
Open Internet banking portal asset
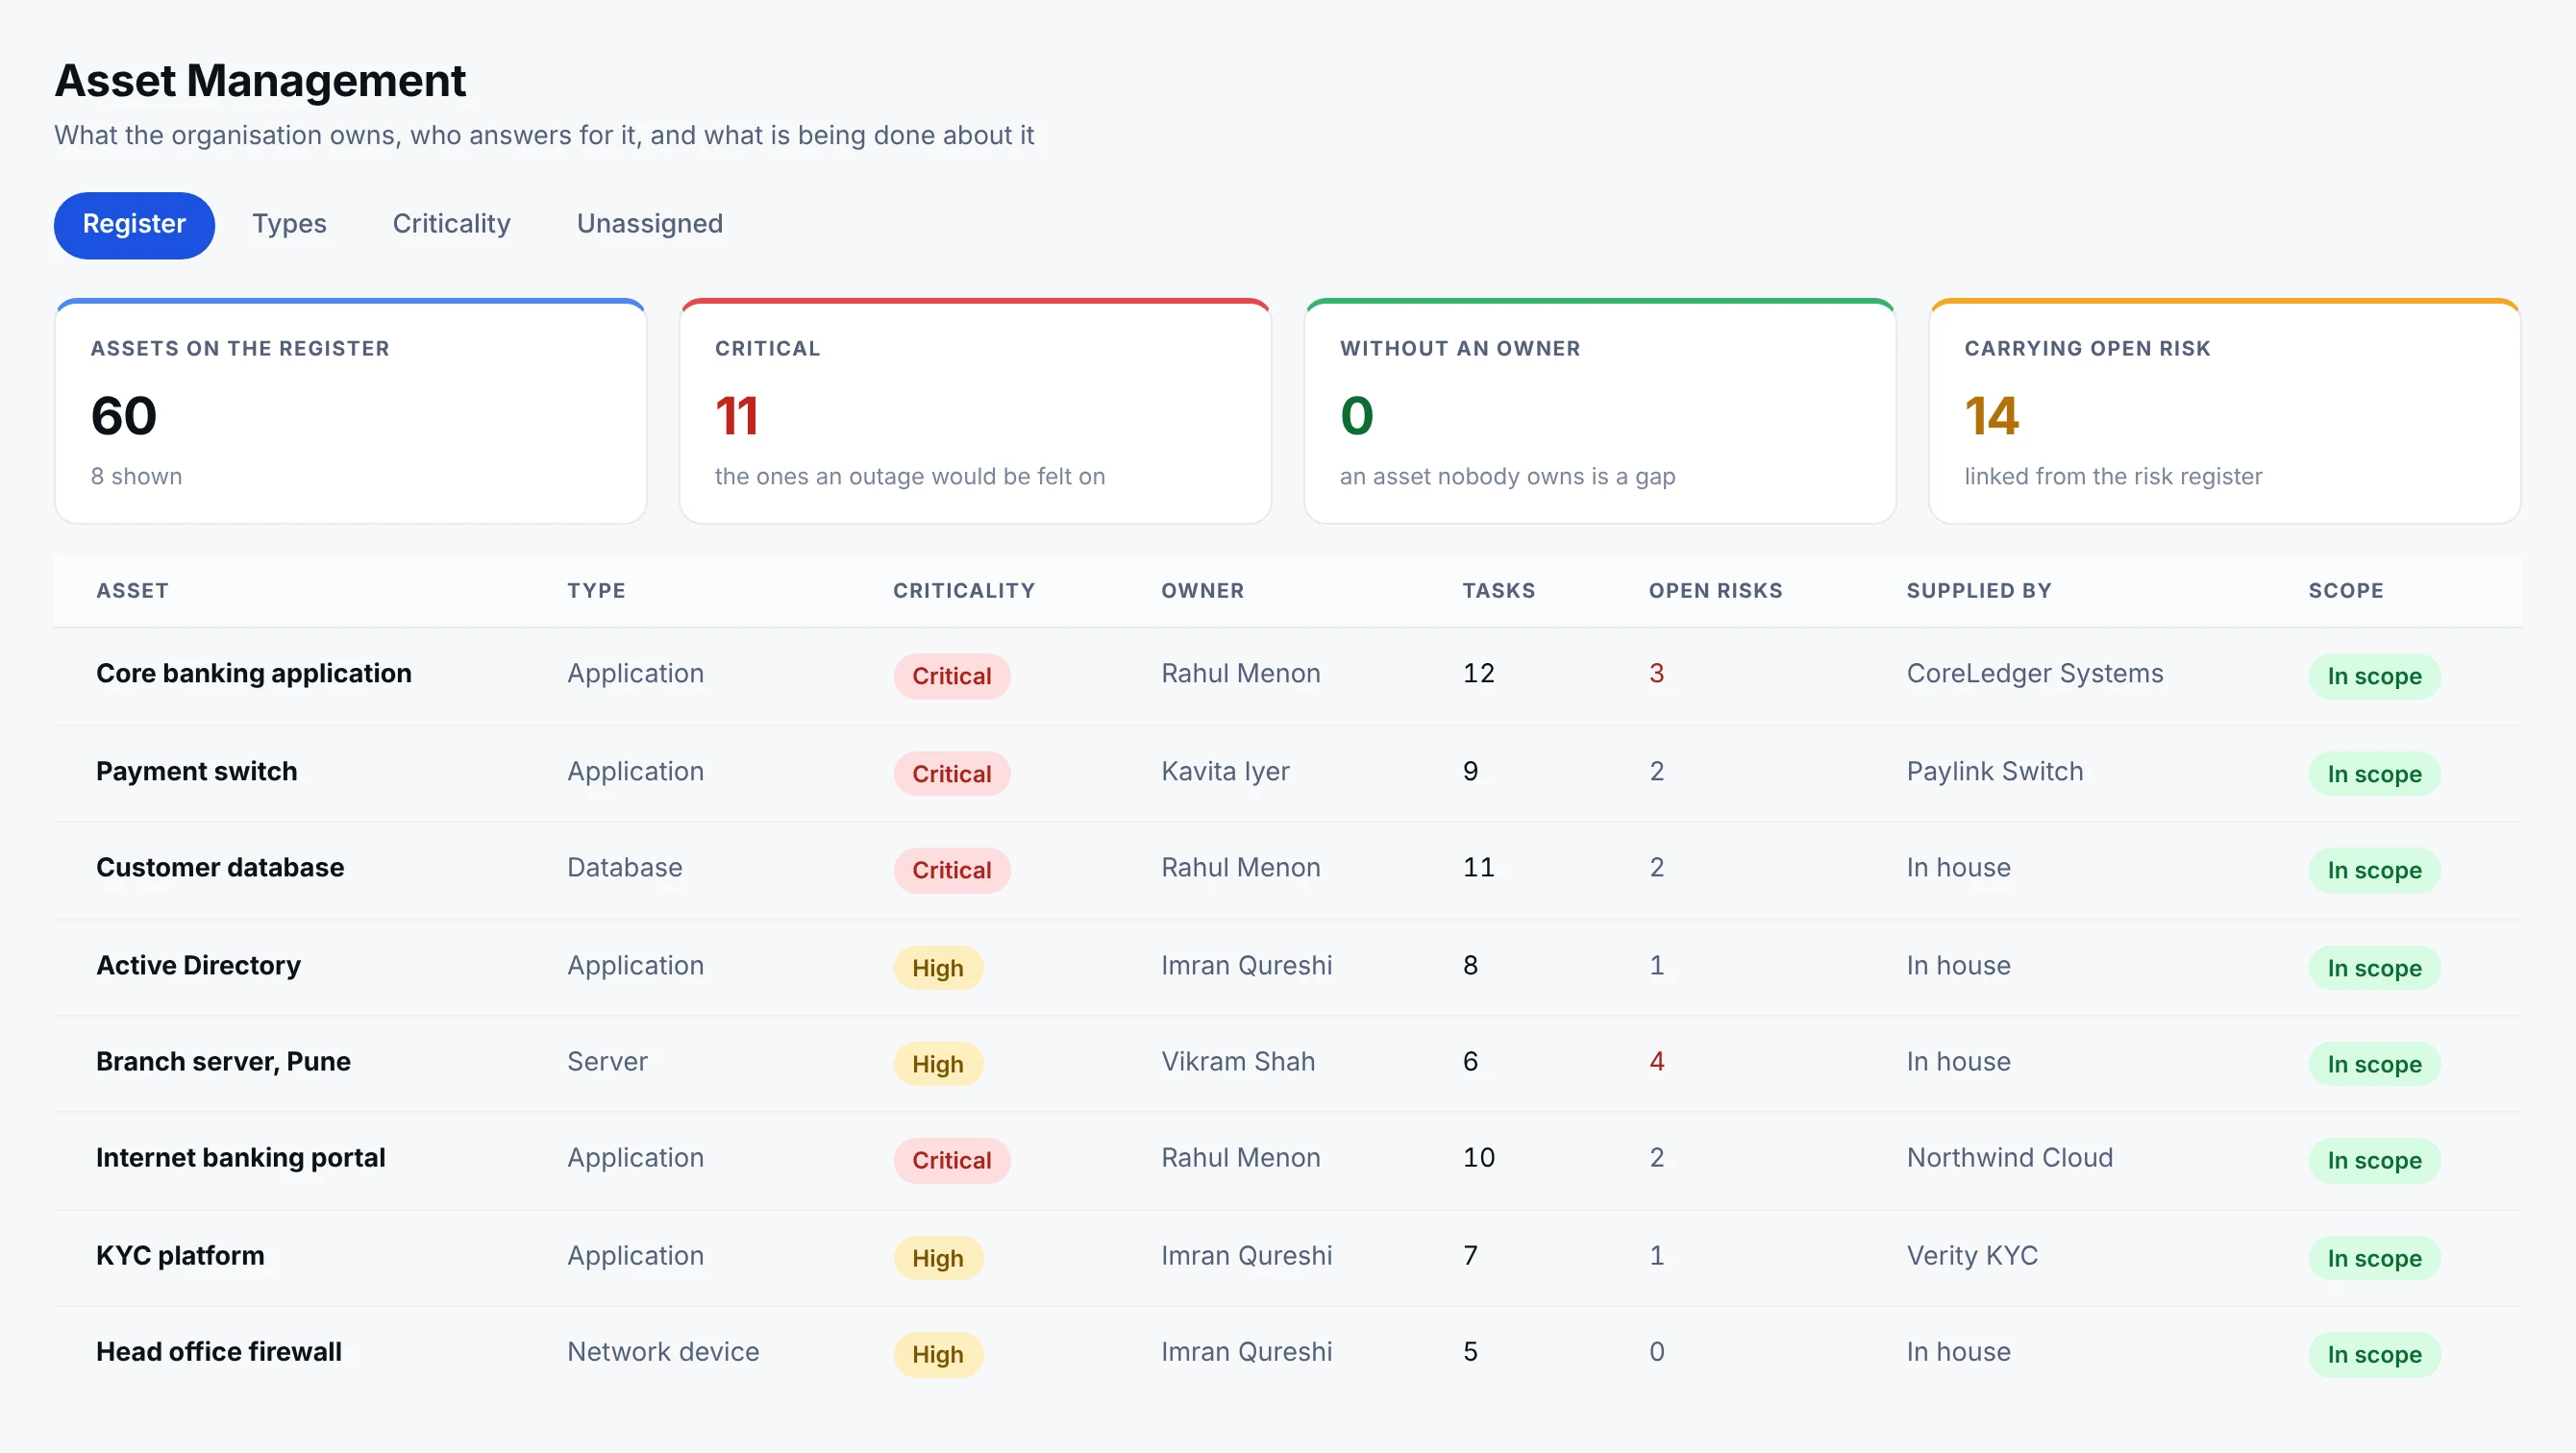pos(240,1158)
